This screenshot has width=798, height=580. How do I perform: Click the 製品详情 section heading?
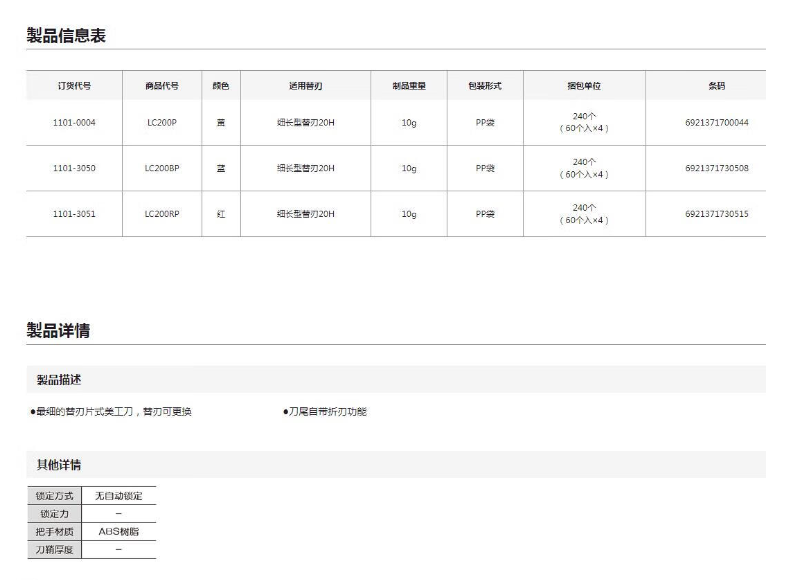[58, 331]
